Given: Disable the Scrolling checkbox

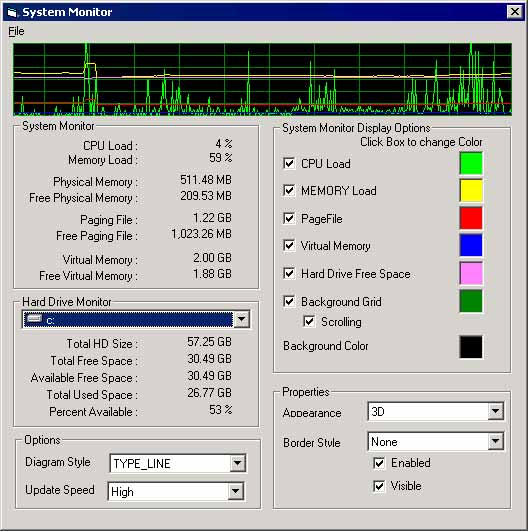Looking at the screenshot, I should click(309, 321).
